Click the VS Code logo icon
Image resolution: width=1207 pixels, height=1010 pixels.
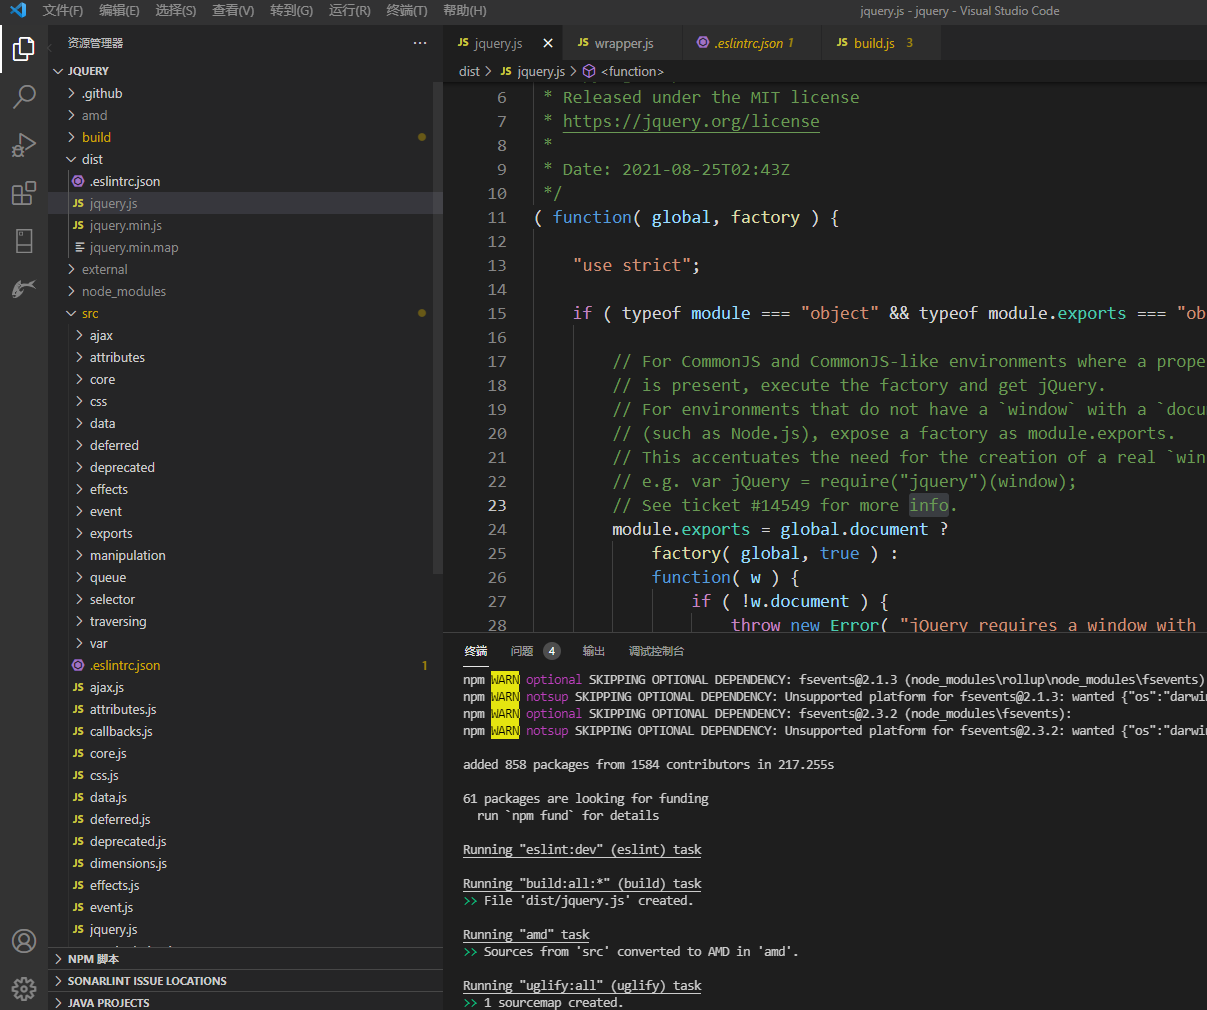(x=18, y=11)
